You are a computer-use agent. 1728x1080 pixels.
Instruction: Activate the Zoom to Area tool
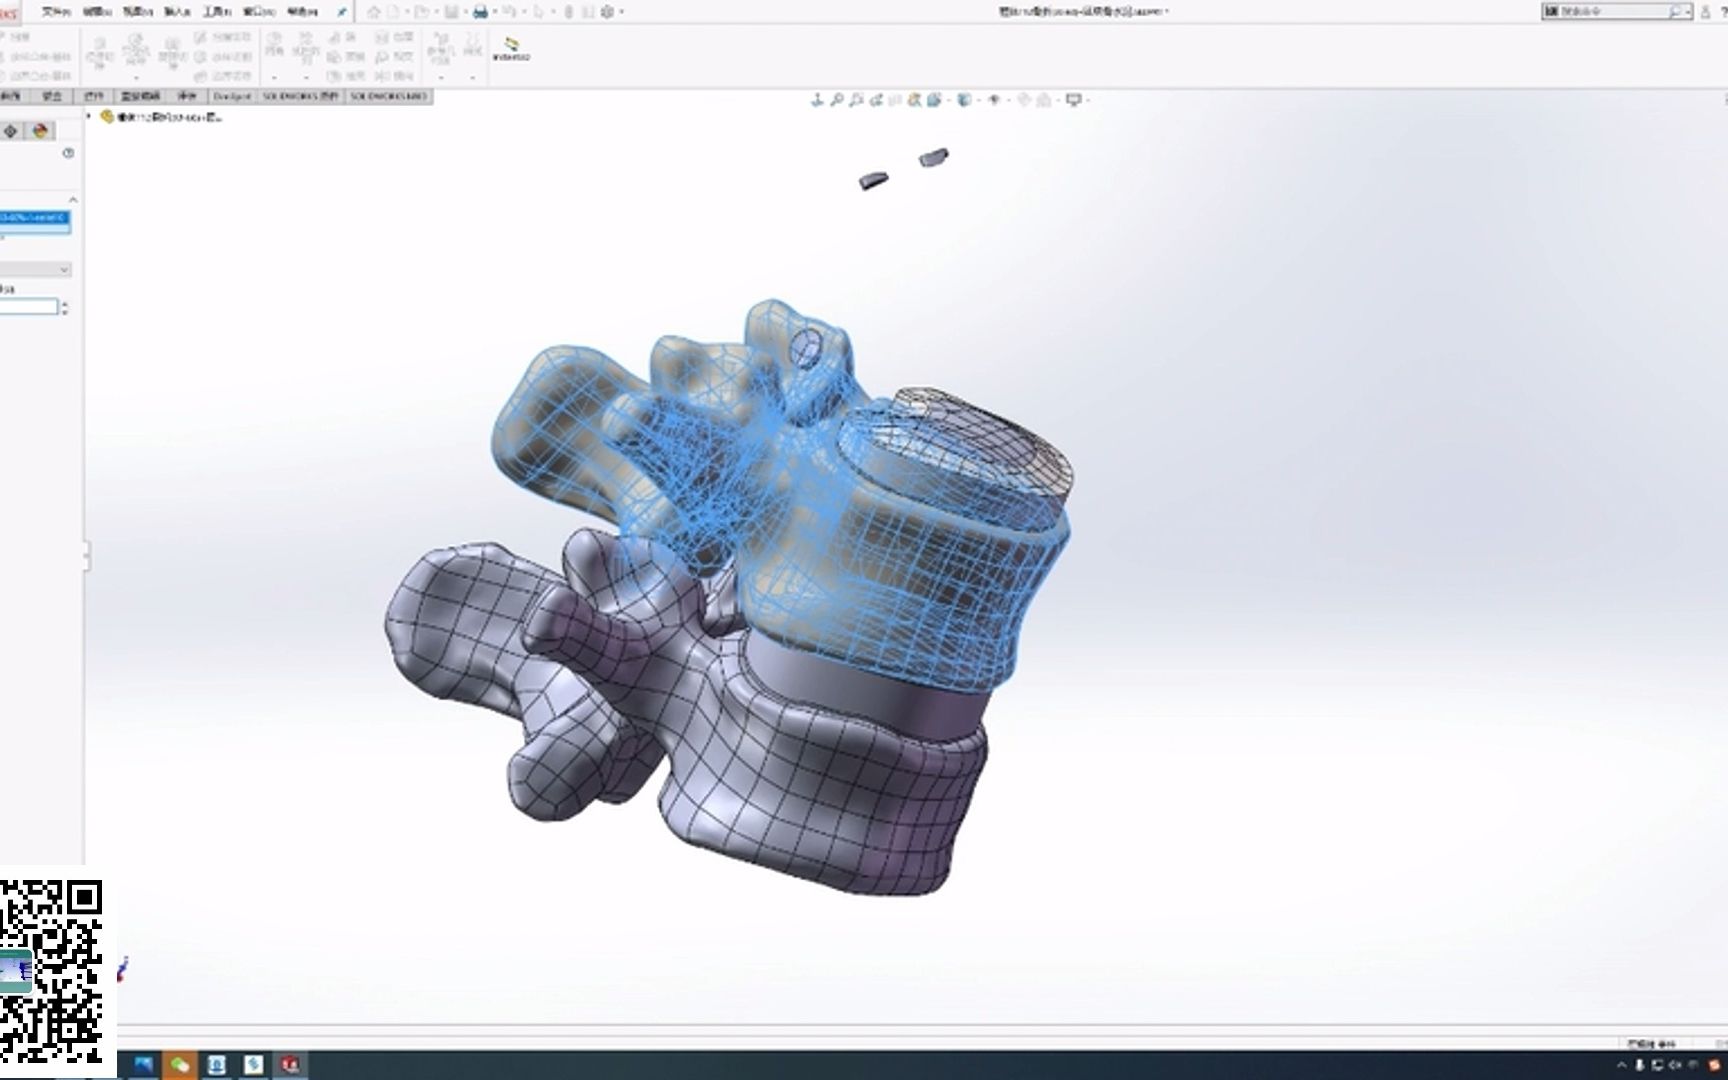[x=857, y=99]
